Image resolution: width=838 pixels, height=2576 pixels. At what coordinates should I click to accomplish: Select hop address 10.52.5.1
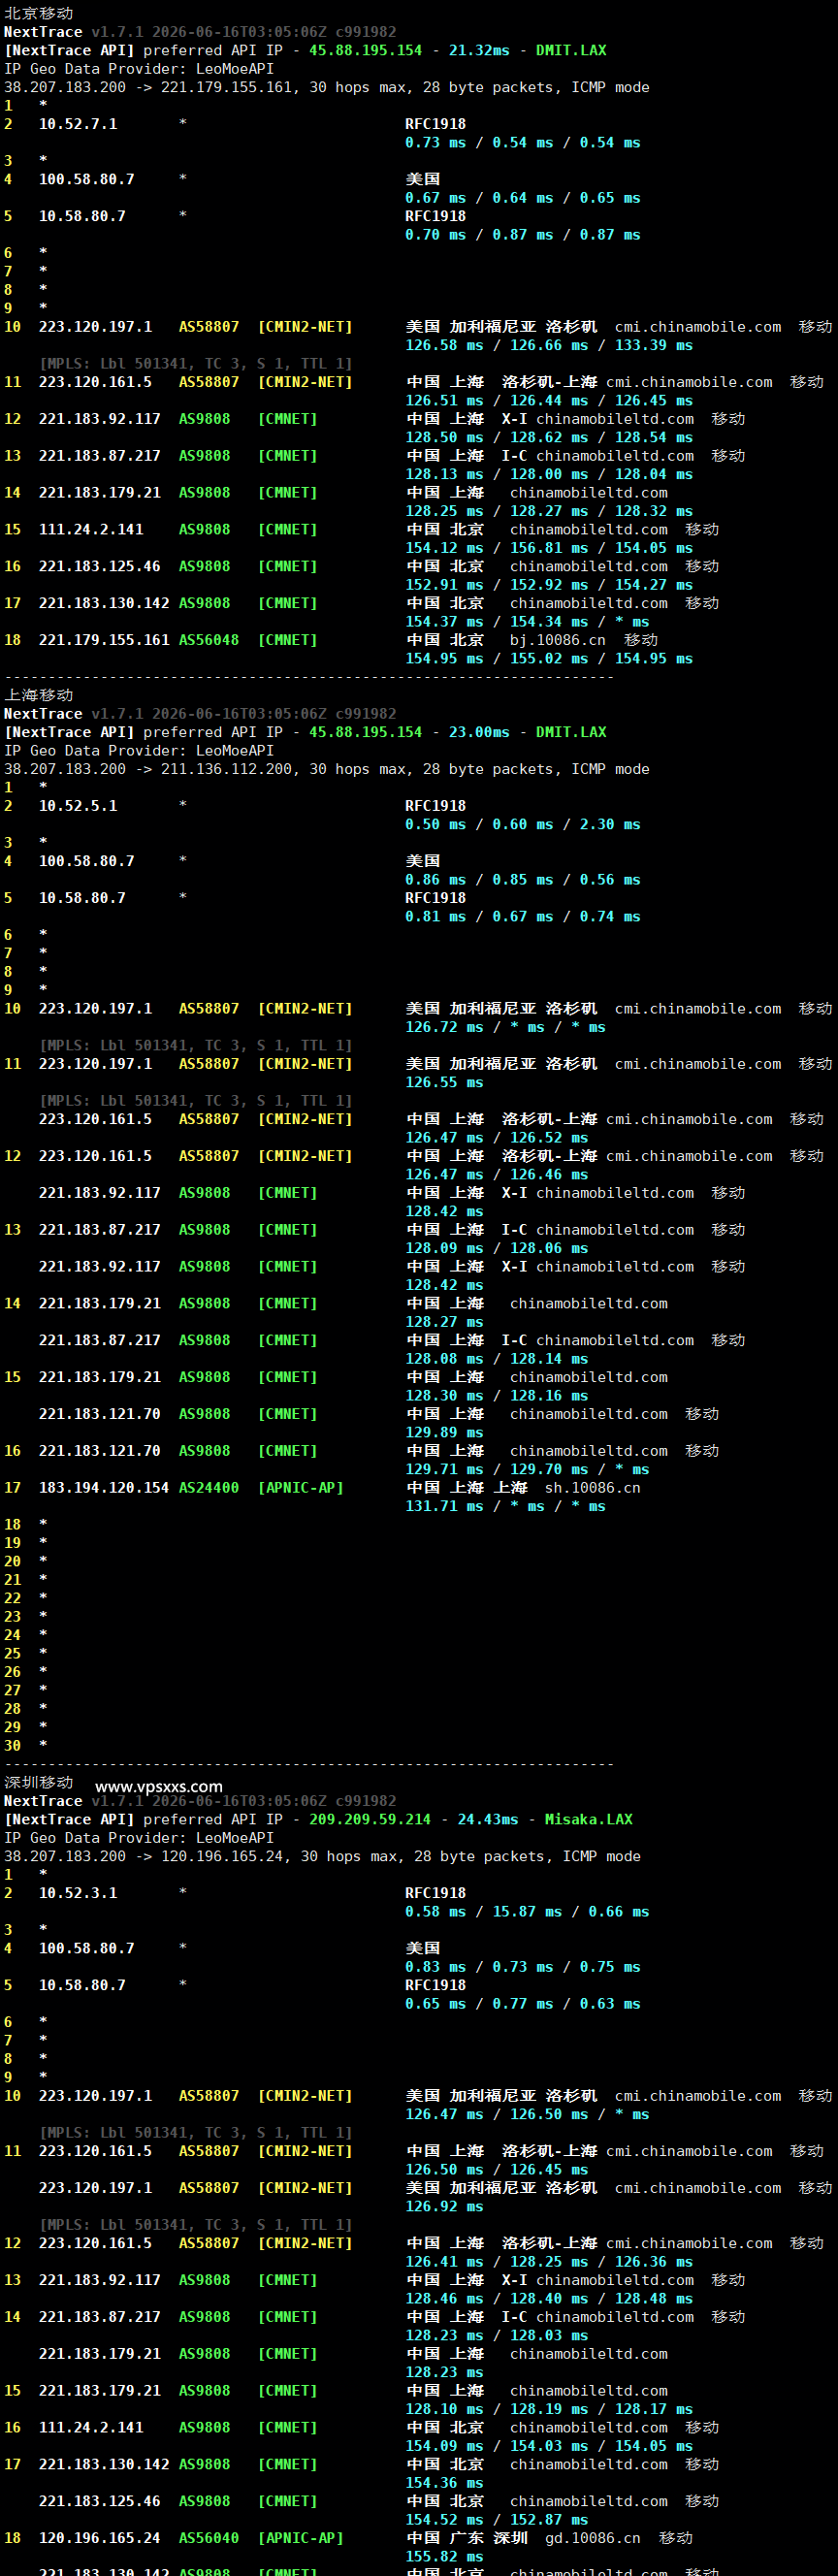pyautogui.click(x=78, y=806)
